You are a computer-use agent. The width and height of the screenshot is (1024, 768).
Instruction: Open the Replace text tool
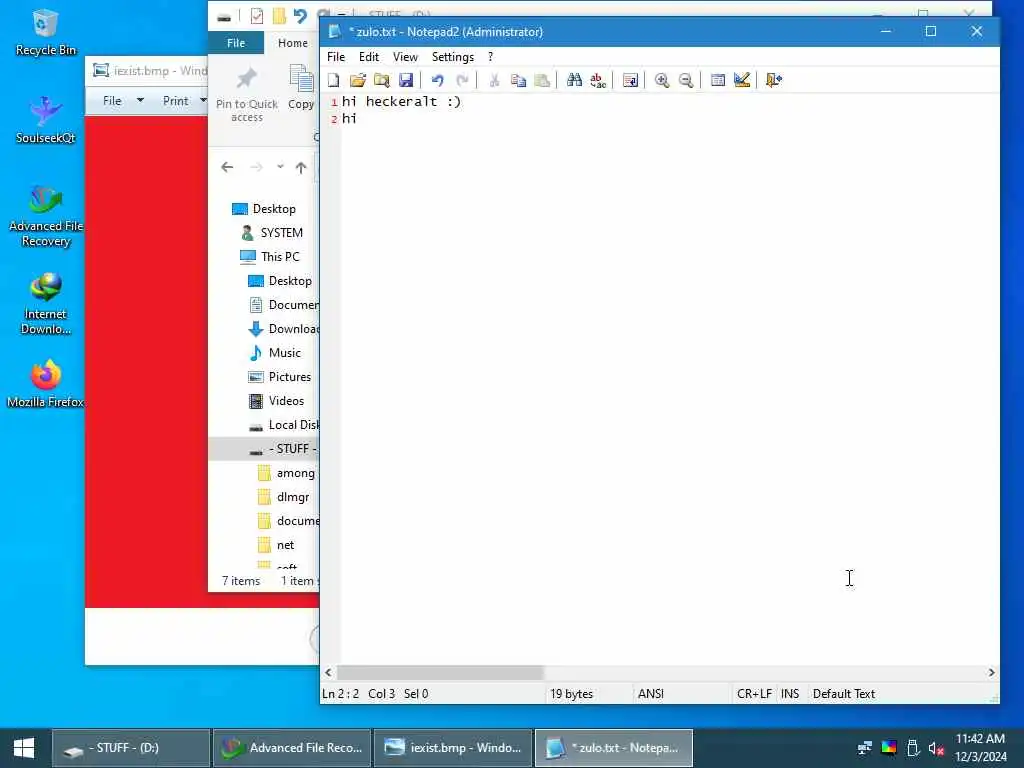click(598, 80)
